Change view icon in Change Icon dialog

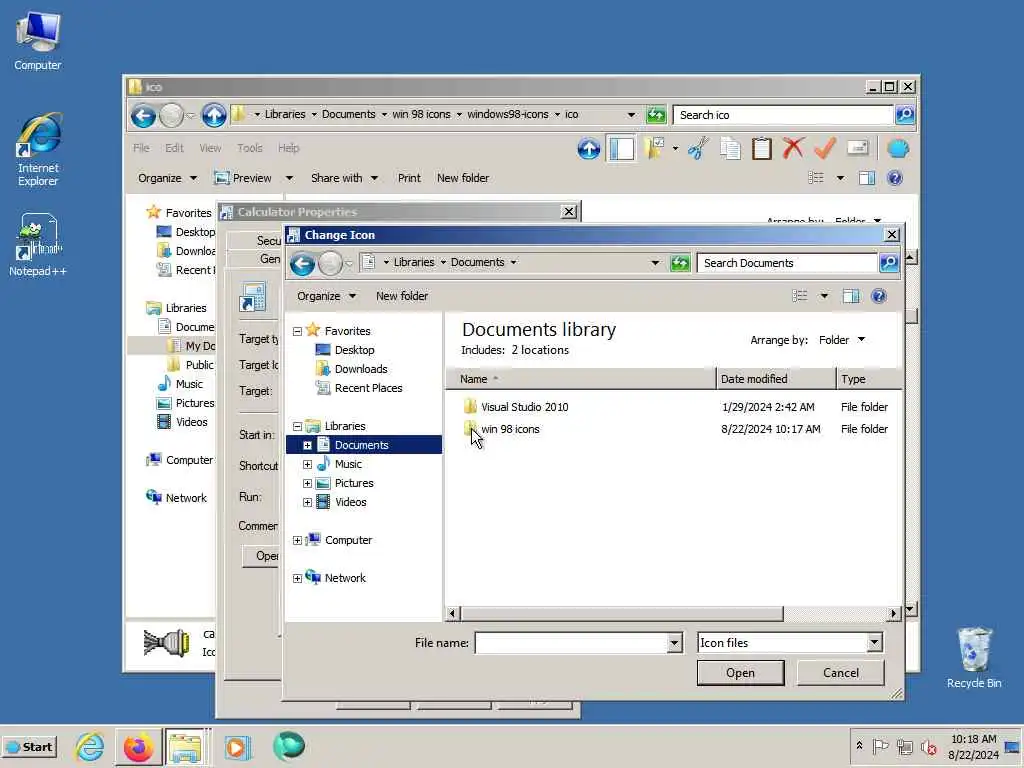(x=800, y=296)
